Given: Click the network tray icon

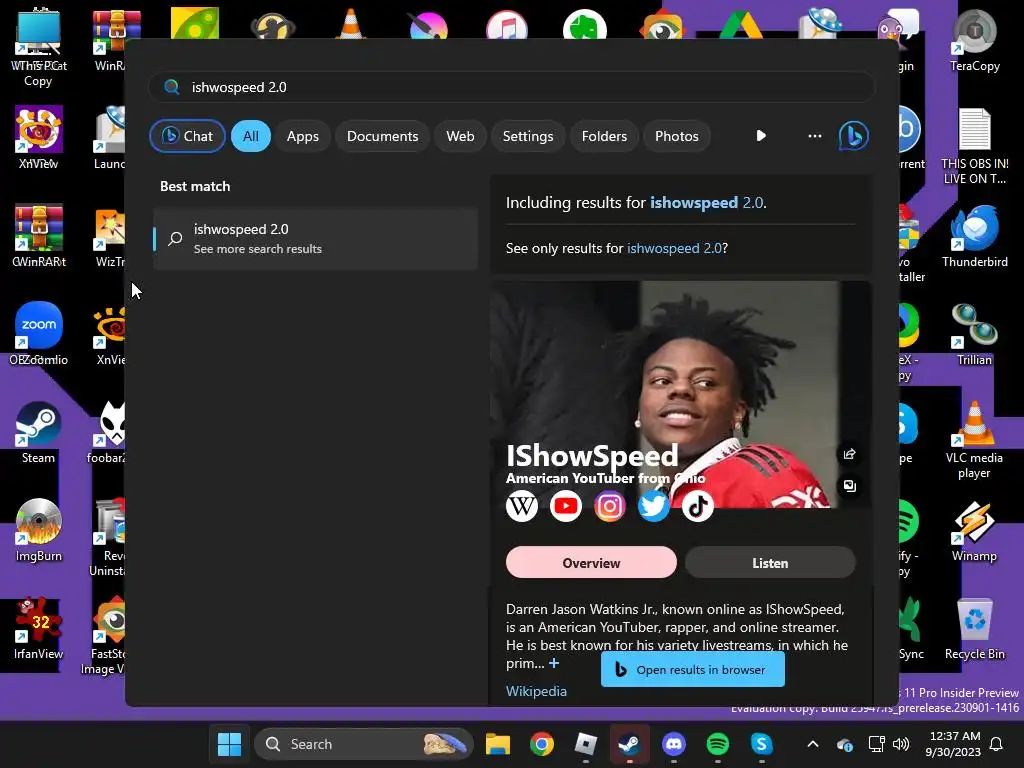Looking at the screenshot, I should (876, 744).
